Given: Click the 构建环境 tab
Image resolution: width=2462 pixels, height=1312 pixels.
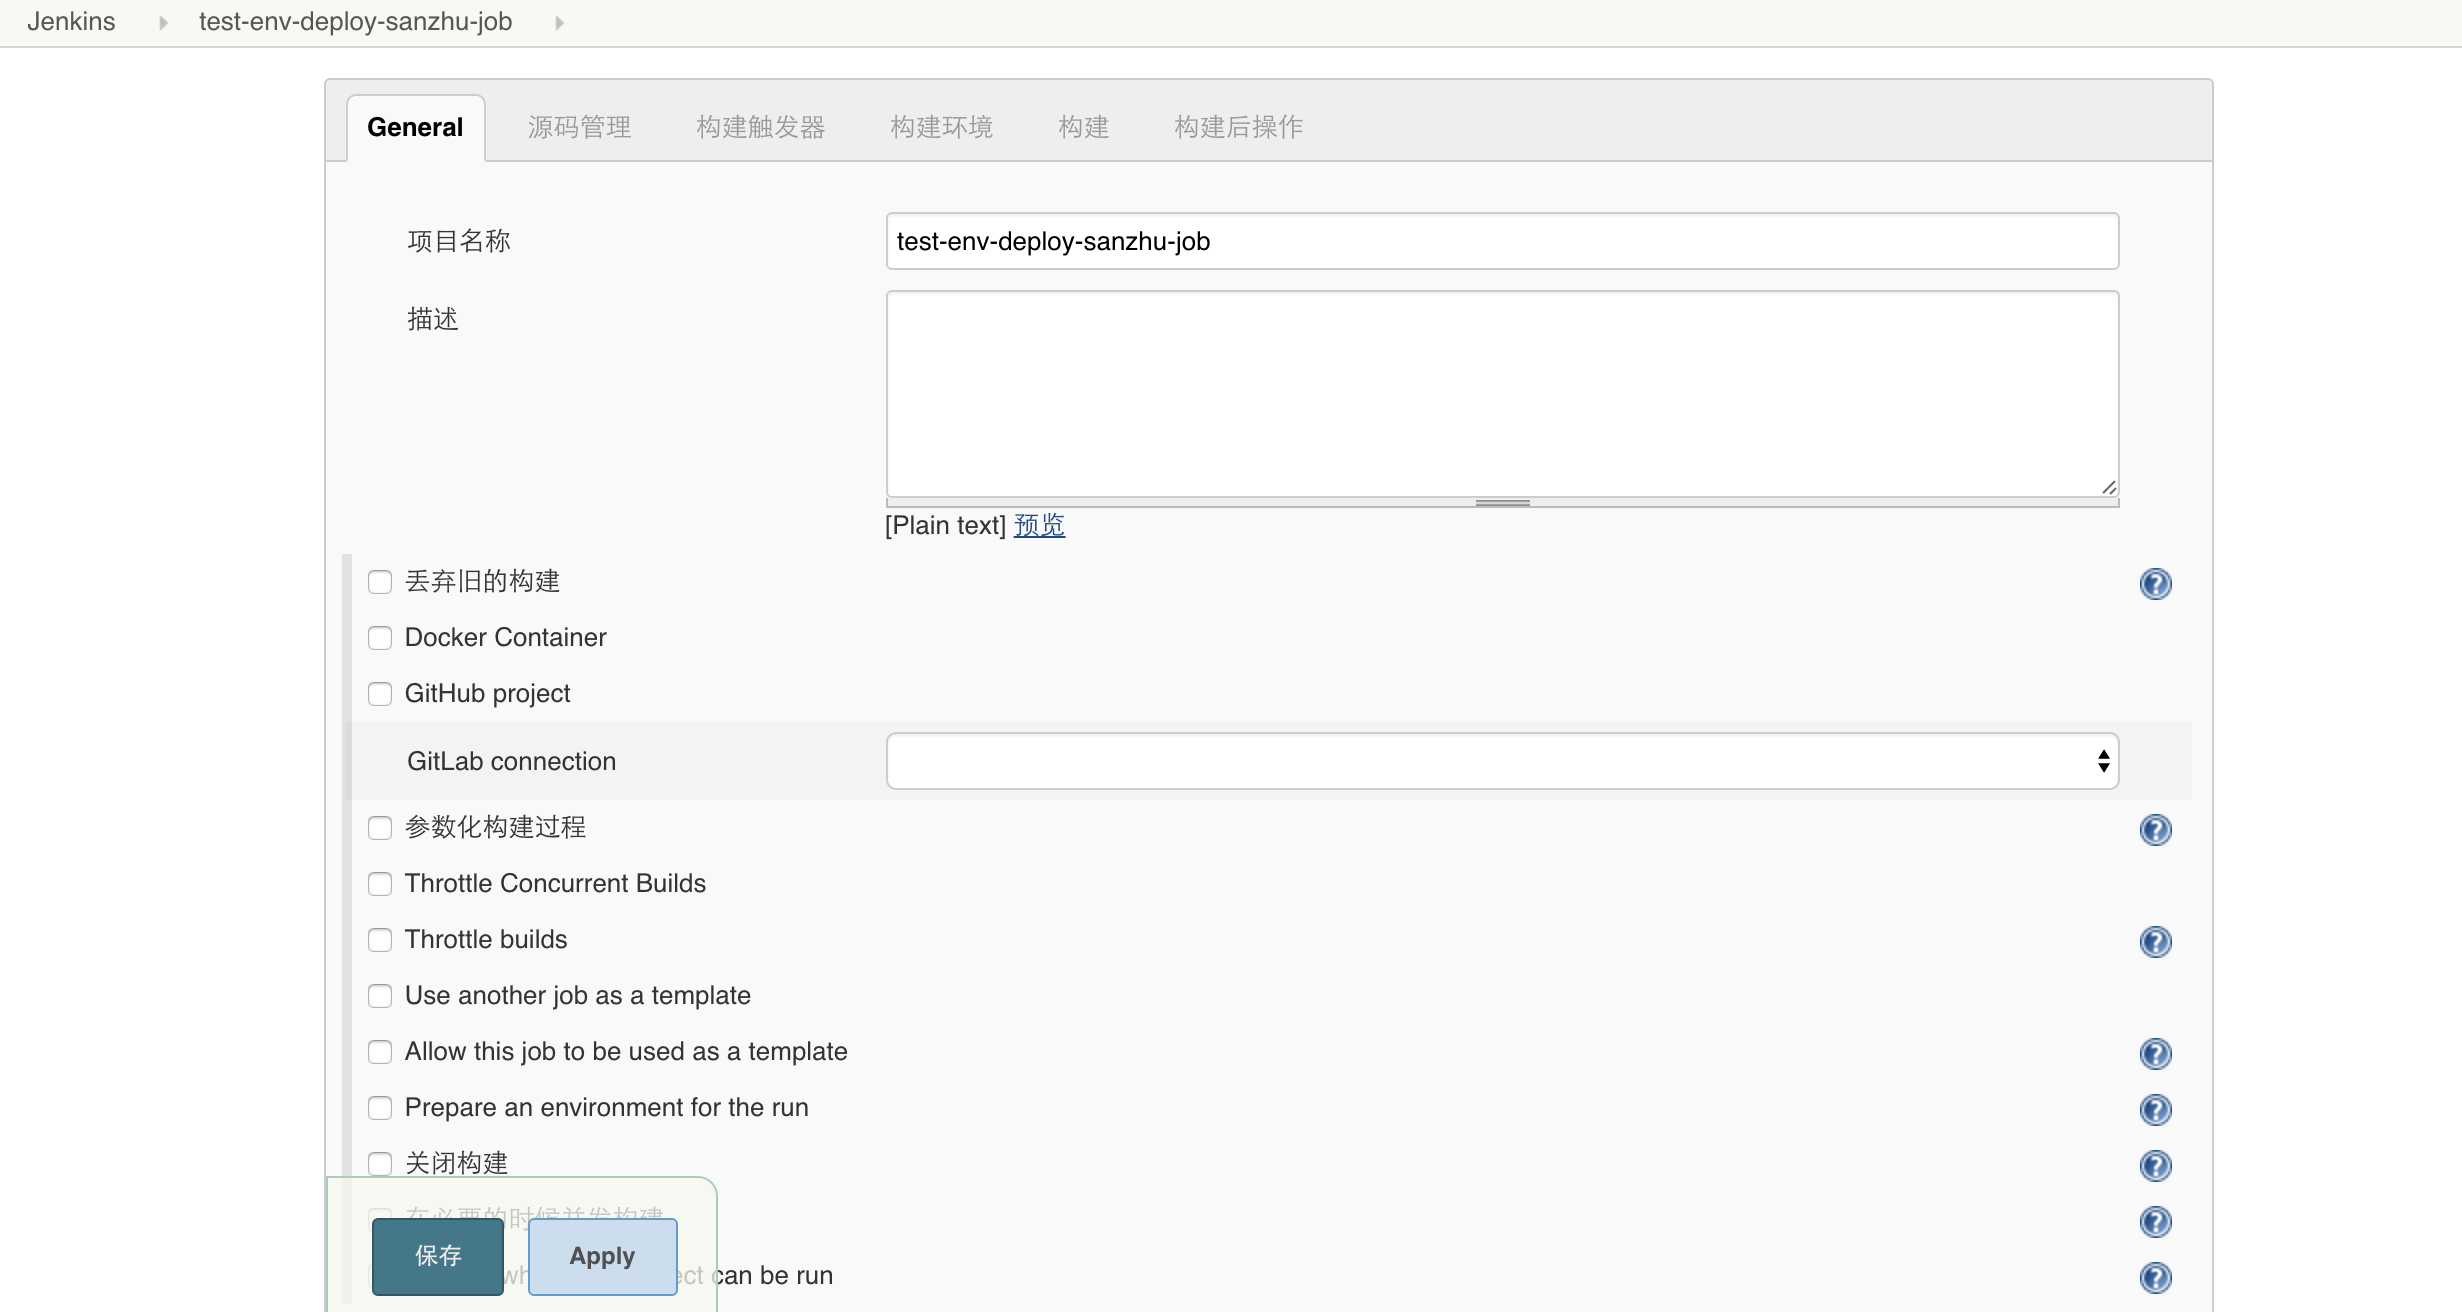Looking at the screenshot, I should (941, 127).
